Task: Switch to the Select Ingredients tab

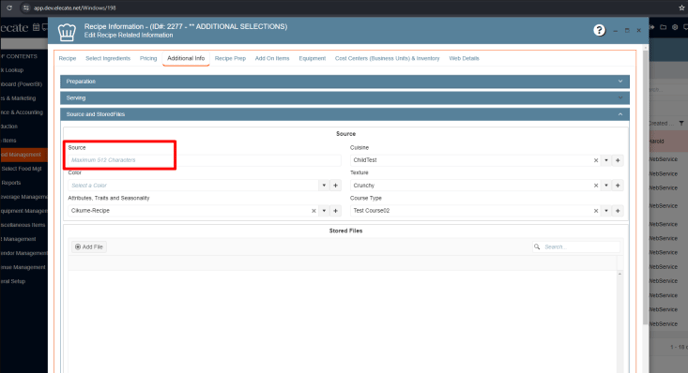Action: tap(108, 58)
